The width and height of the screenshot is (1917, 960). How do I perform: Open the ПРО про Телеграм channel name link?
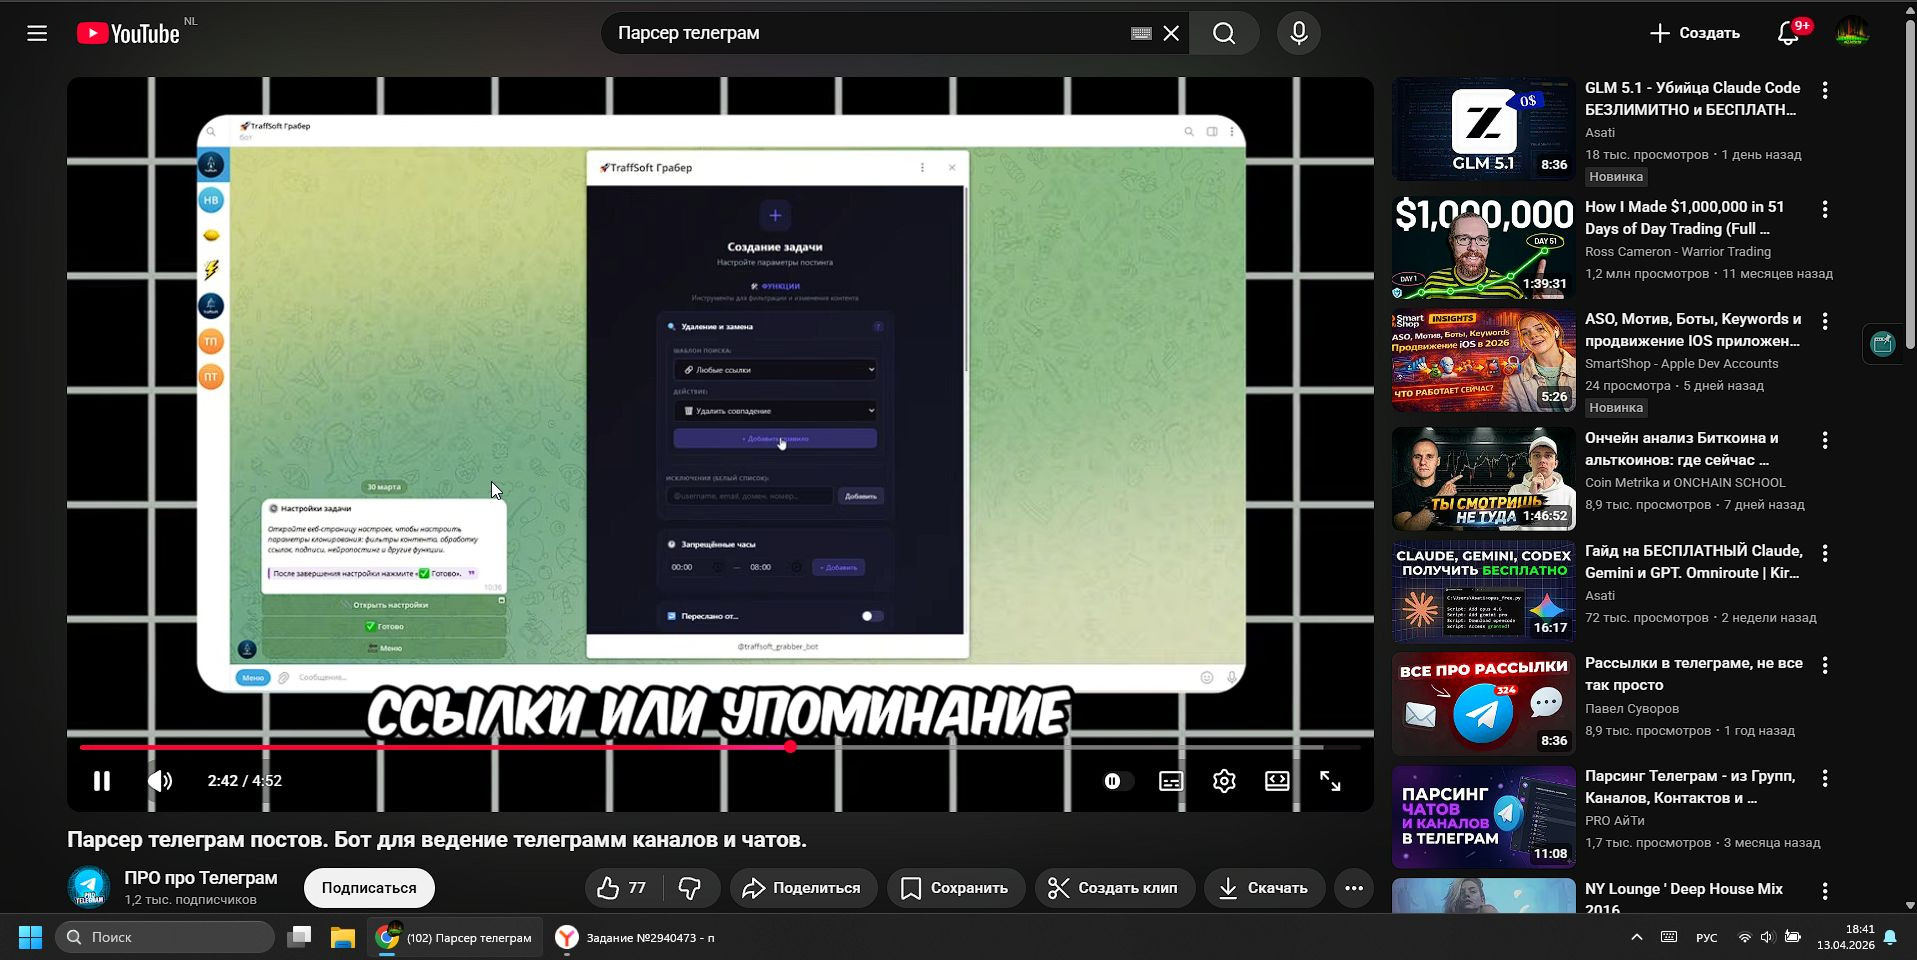click(201, 878)
